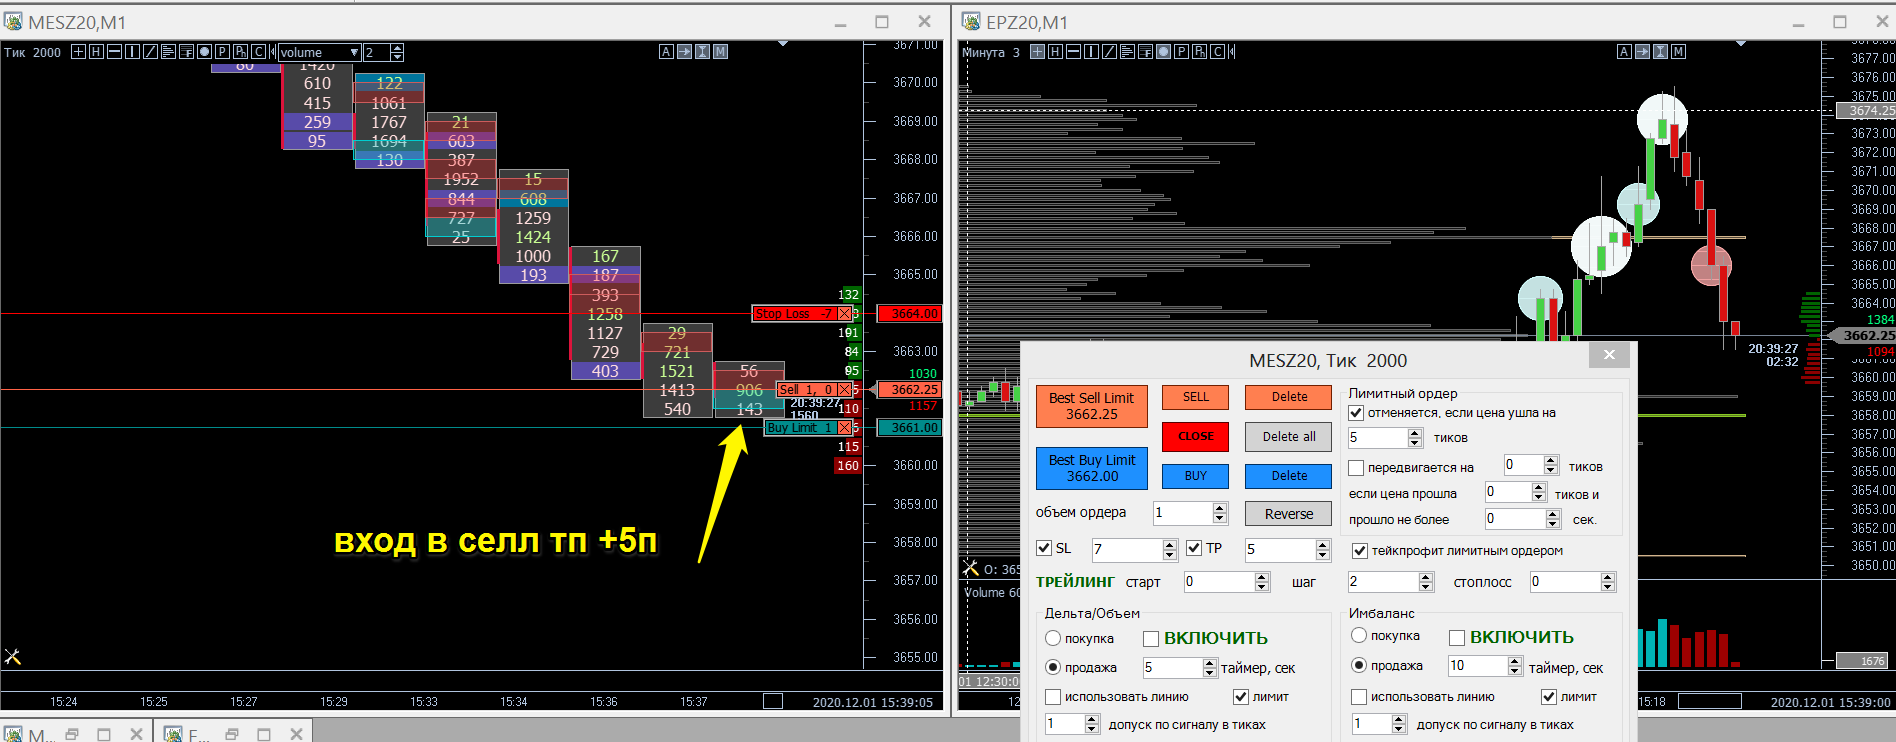This screenshot has height=742, width=1896.
Task: Click the H icon in EPZ20 toolbar
Action: pos(1055,52)
